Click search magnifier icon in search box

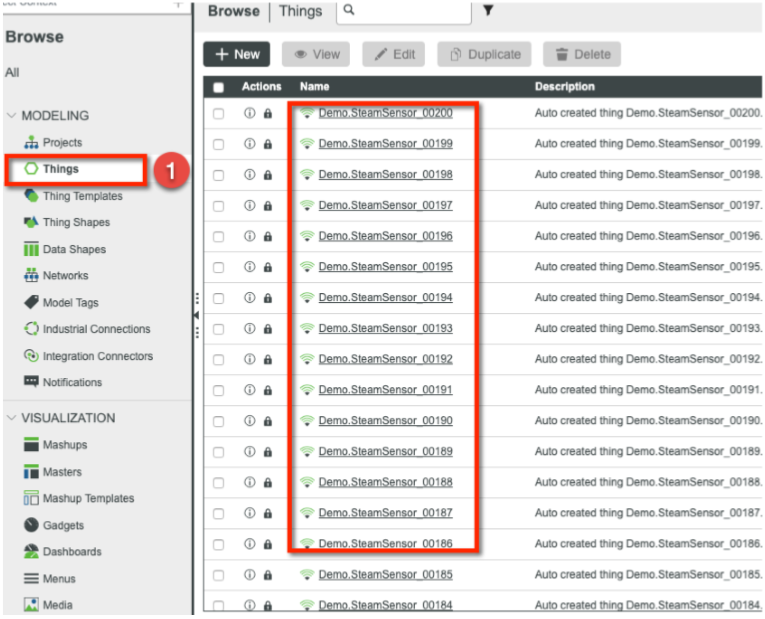pos(349,10)
